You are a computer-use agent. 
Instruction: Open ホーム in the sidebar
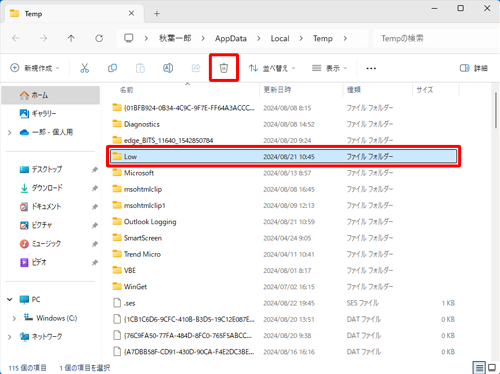51,95
